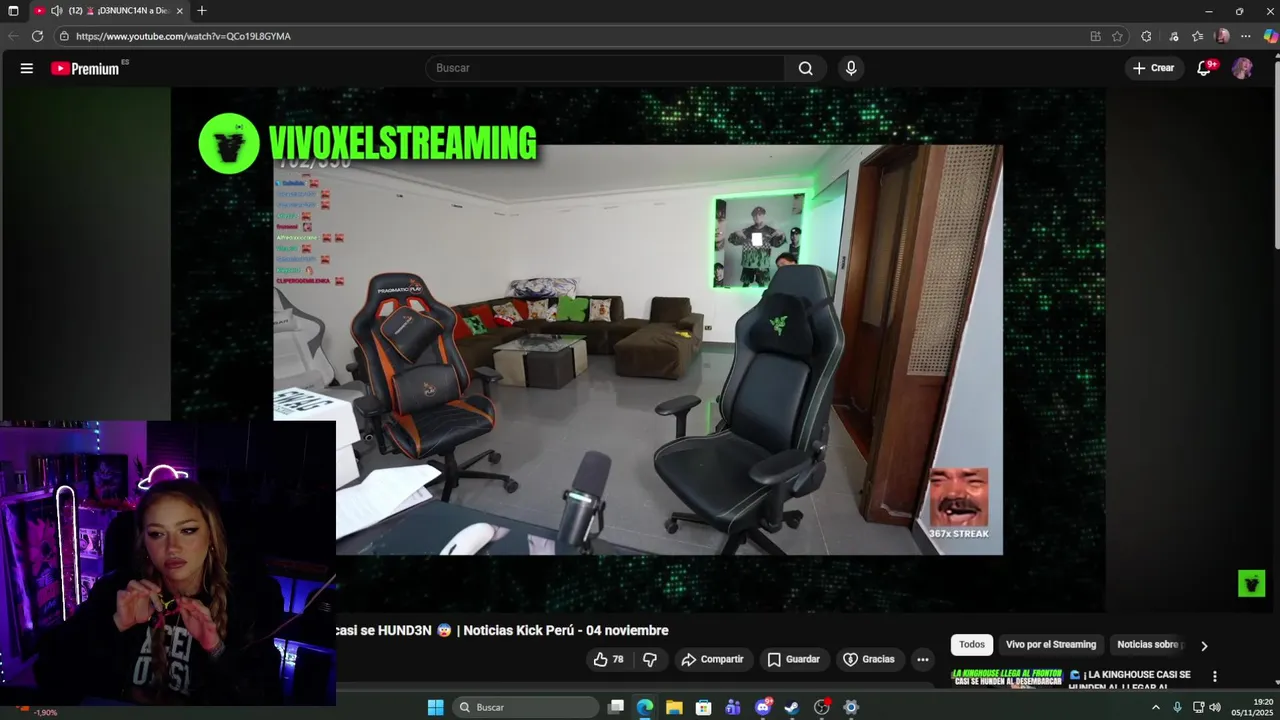This screenshot has width=1280, height=720.
Task: Expand the chips row with the right arrow
Action: pyautogui.click(x=1204, y=646)
